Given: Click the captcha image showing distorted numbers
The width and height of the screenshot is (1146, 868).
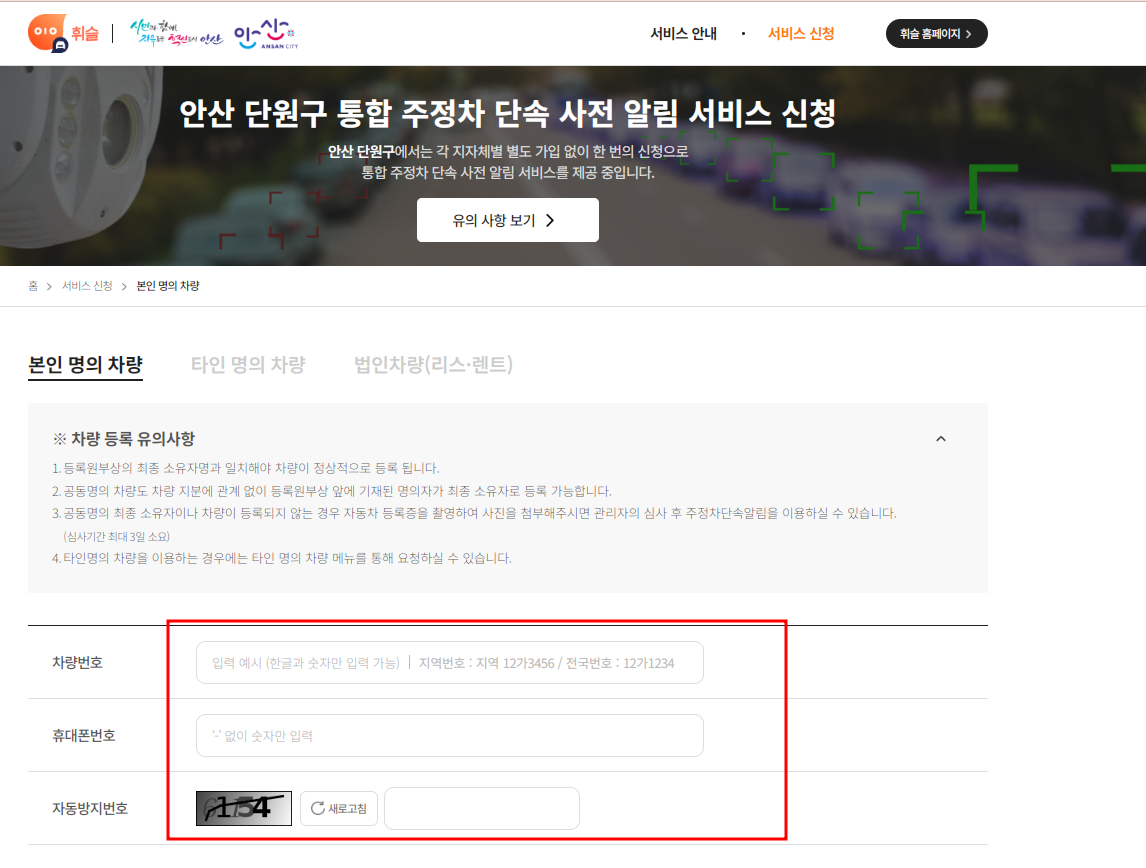Looking at the screenshot, I should point(243,808).
